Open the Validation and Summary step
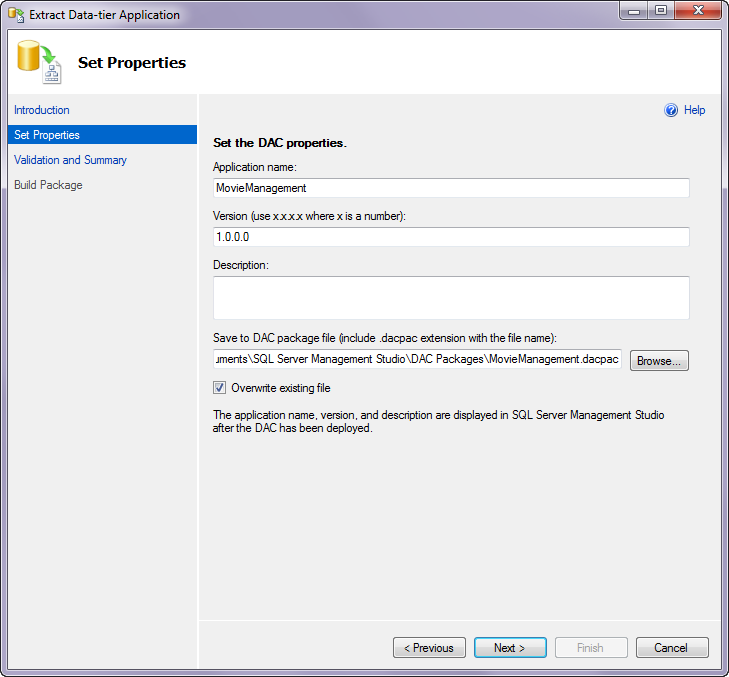 (70, 160)
